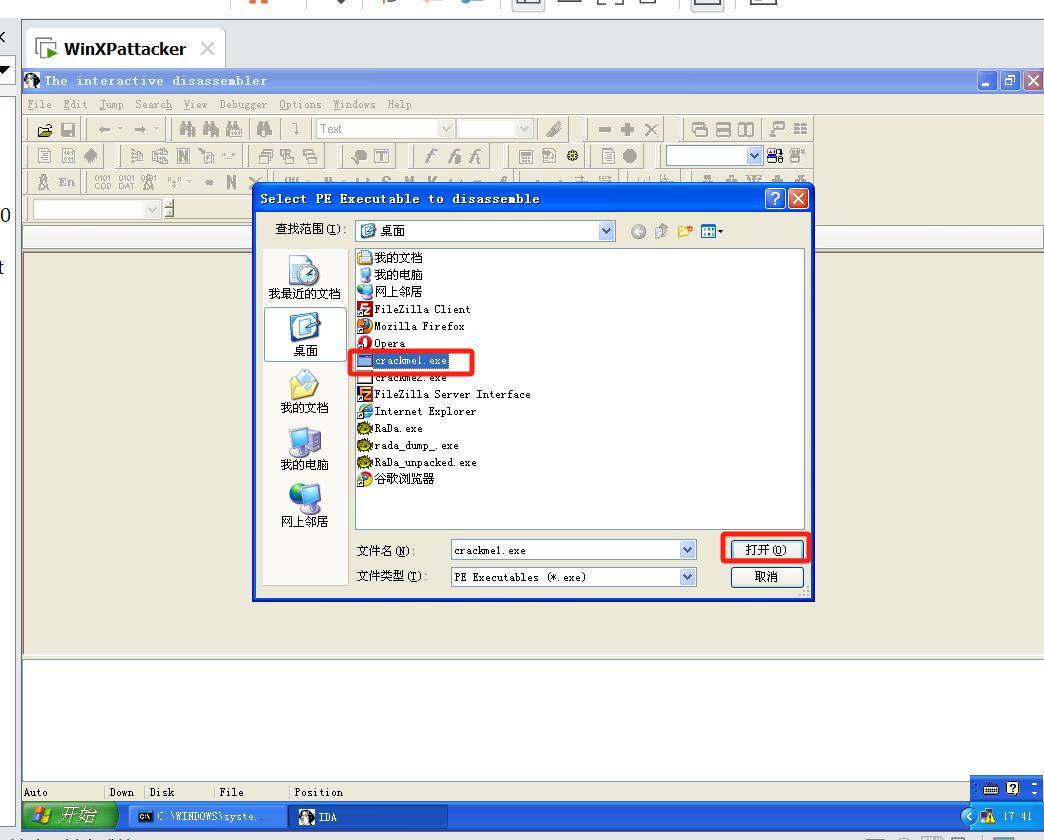Expand the 文件类型 file type dropdown
The image size is (1044, 840).
687,576
